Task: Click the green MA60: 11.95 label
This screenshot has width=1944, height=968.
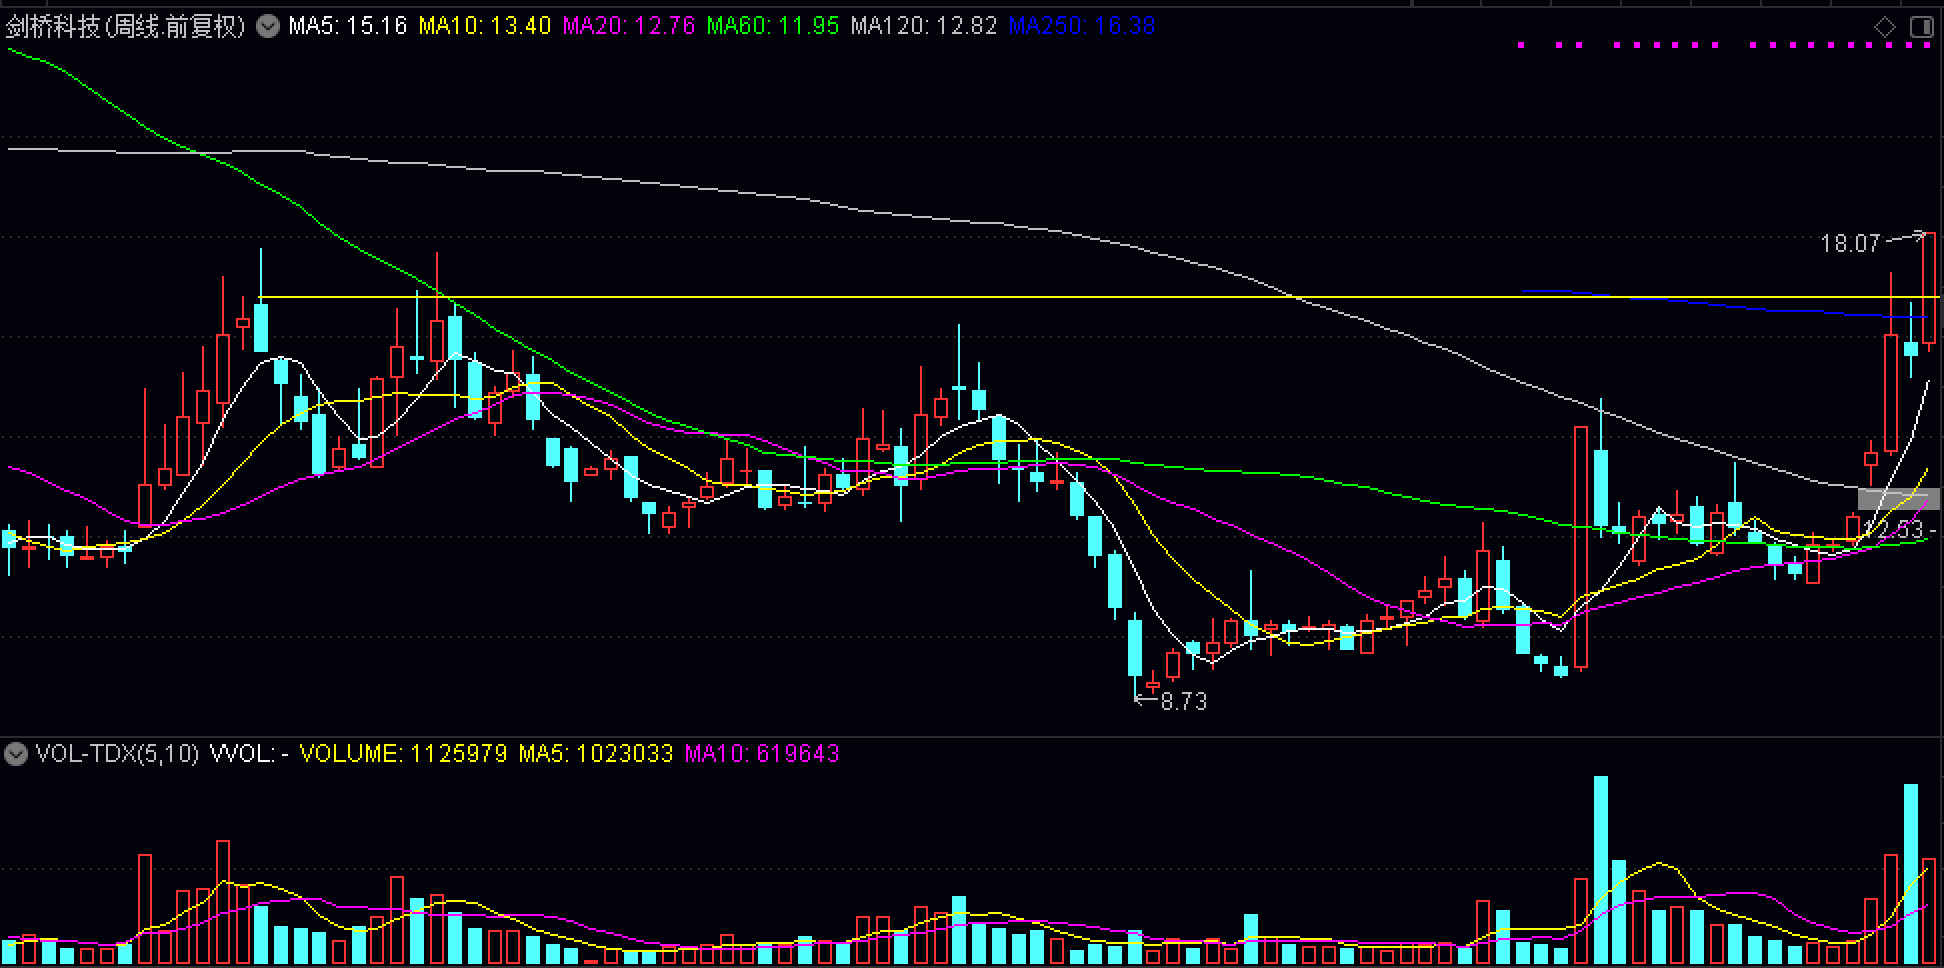Action: (x=772, y=26)
